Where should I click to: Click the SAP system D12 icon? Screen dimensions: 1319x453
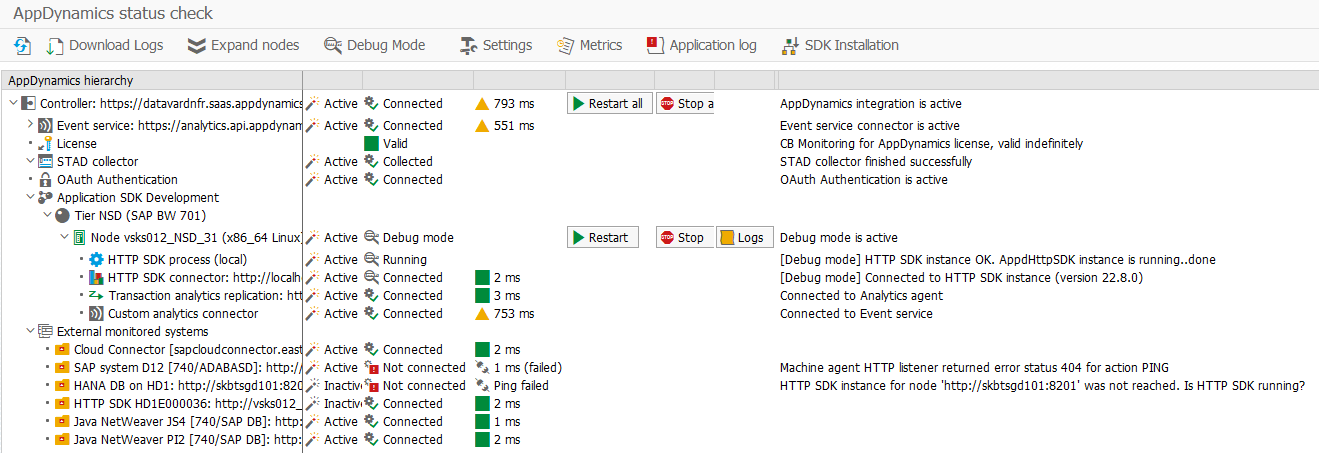click(62, 367)
